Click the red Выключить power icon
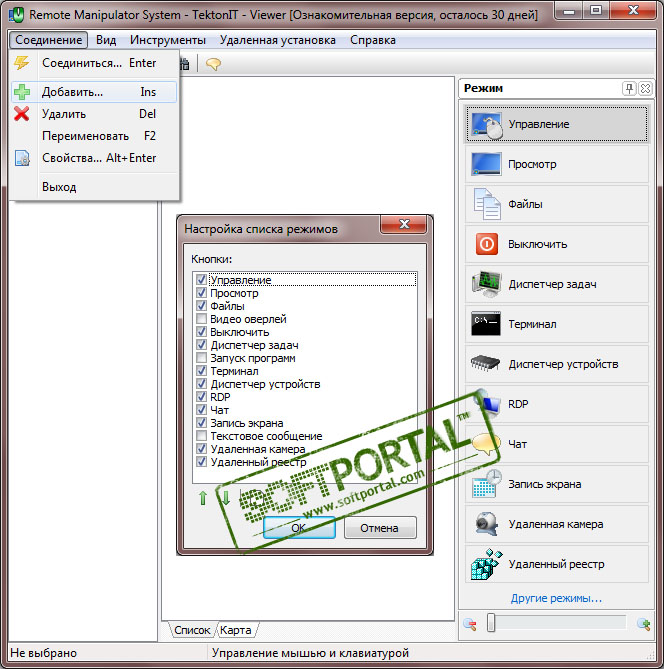 click(486, 244)
